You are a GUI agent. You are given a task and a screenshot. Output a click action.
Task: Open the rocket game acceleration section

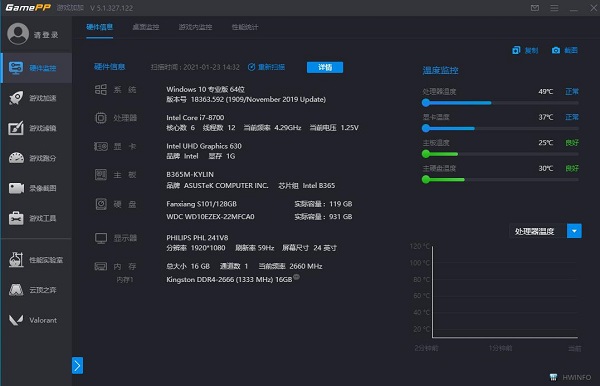16,98
